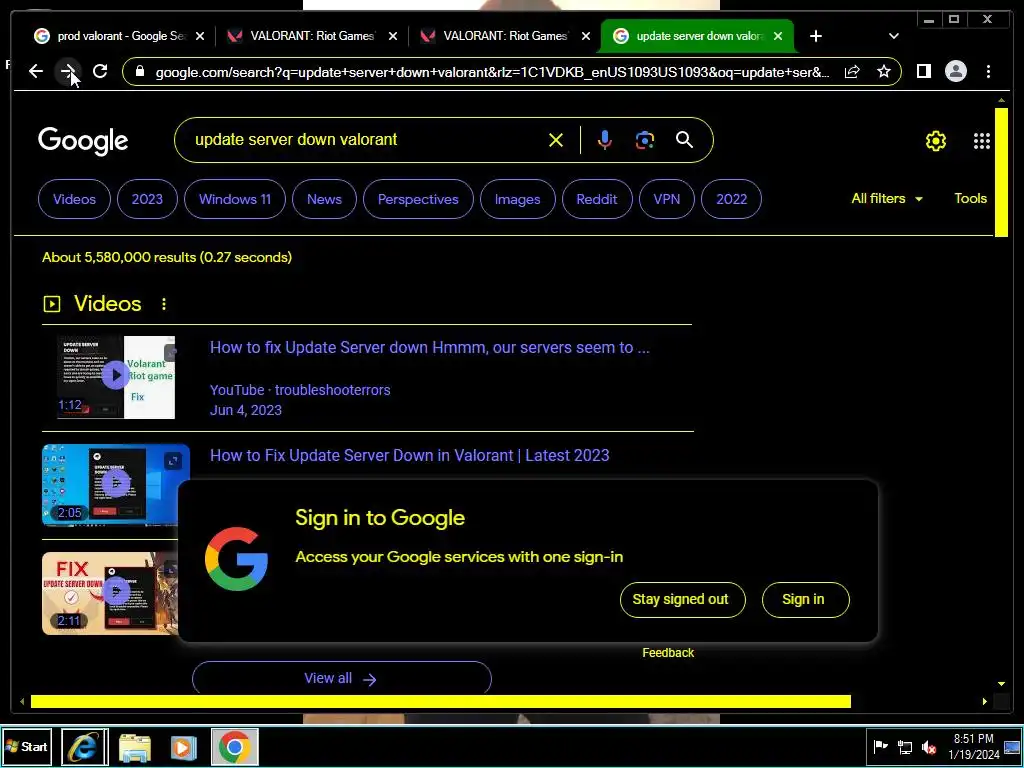Select the Perspectives filter chip
The height and width of the screenshot is (768, 1024).
click(418, 199)
